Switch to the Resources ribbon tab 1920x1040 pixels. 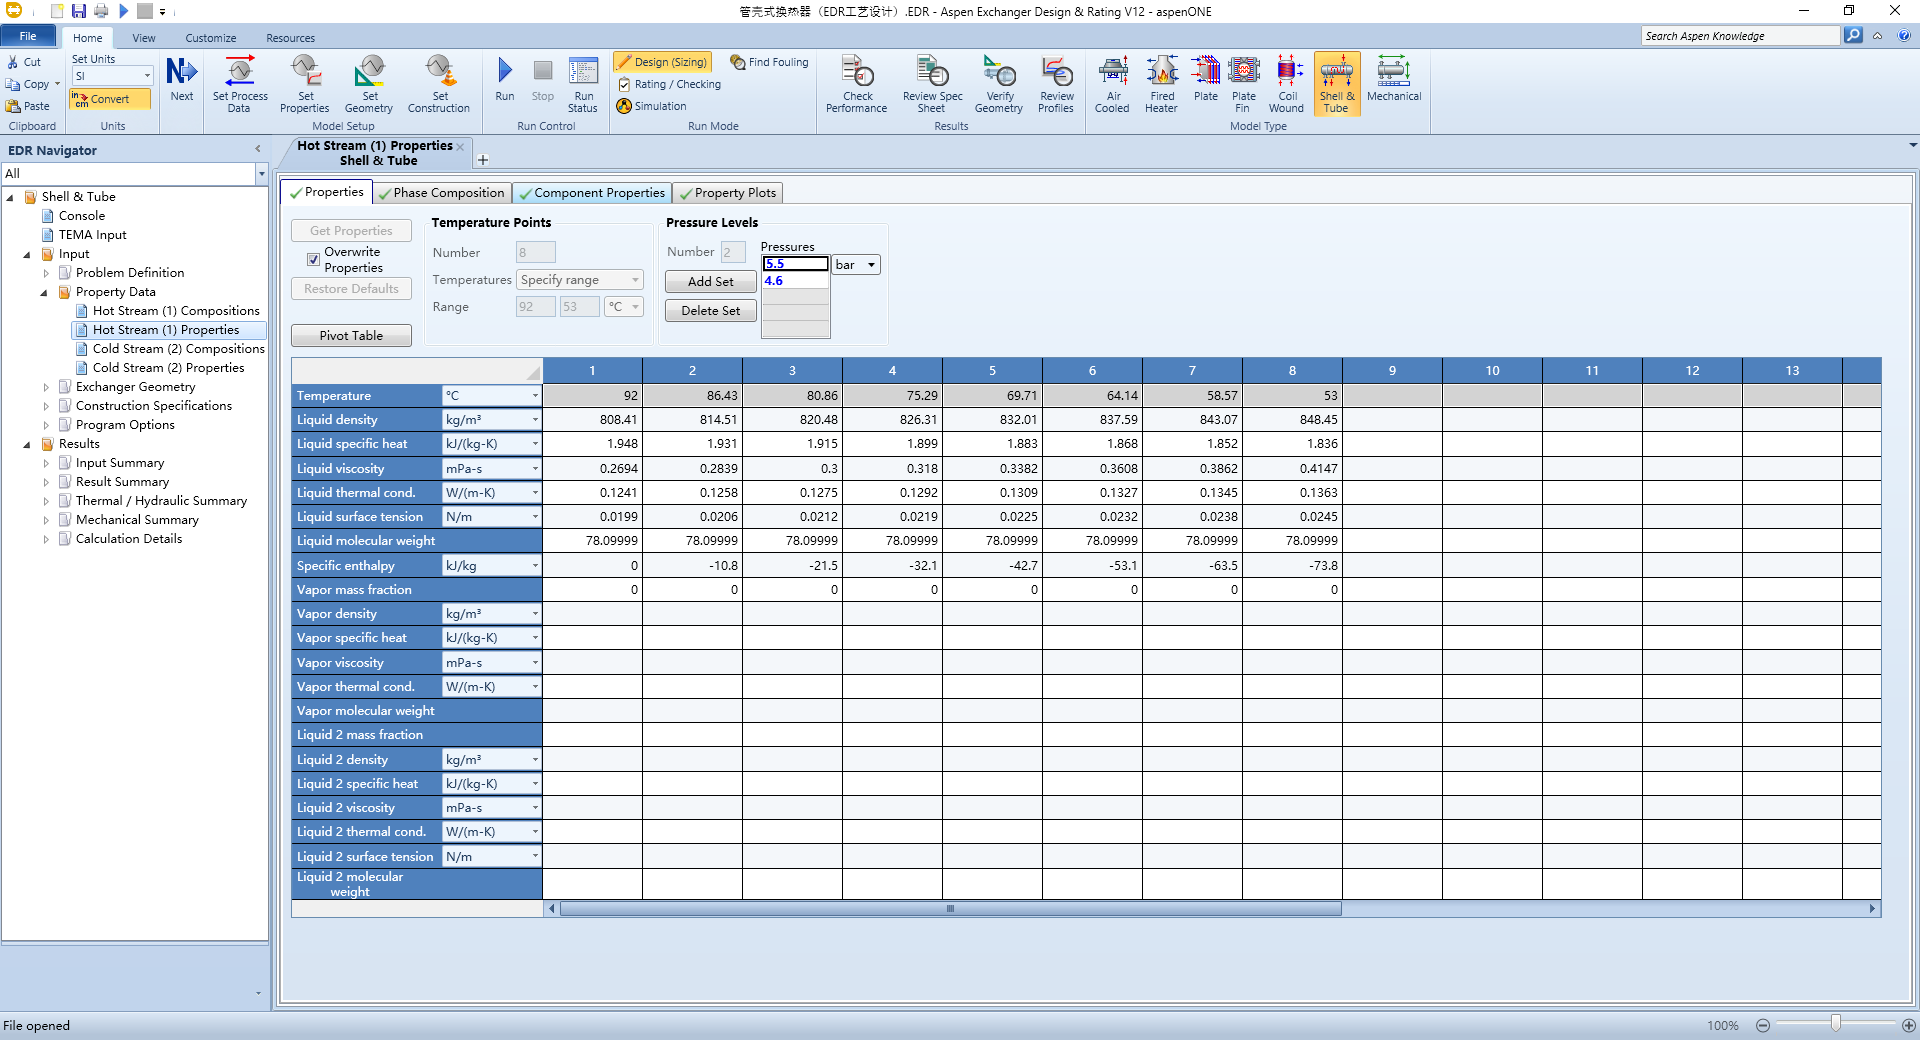pyautogui.click(x=291, y=38)
